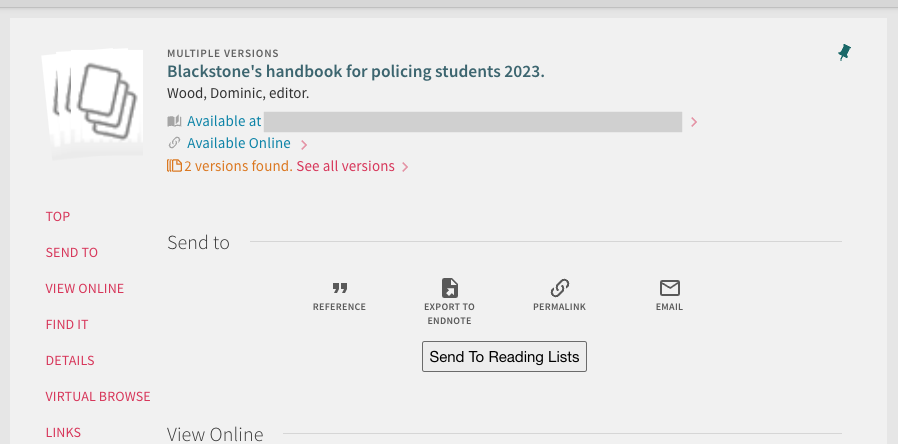Screen dimensions: 898x444
Task: Click the 'Send to' section heading
Action: (x=198, y=243)
